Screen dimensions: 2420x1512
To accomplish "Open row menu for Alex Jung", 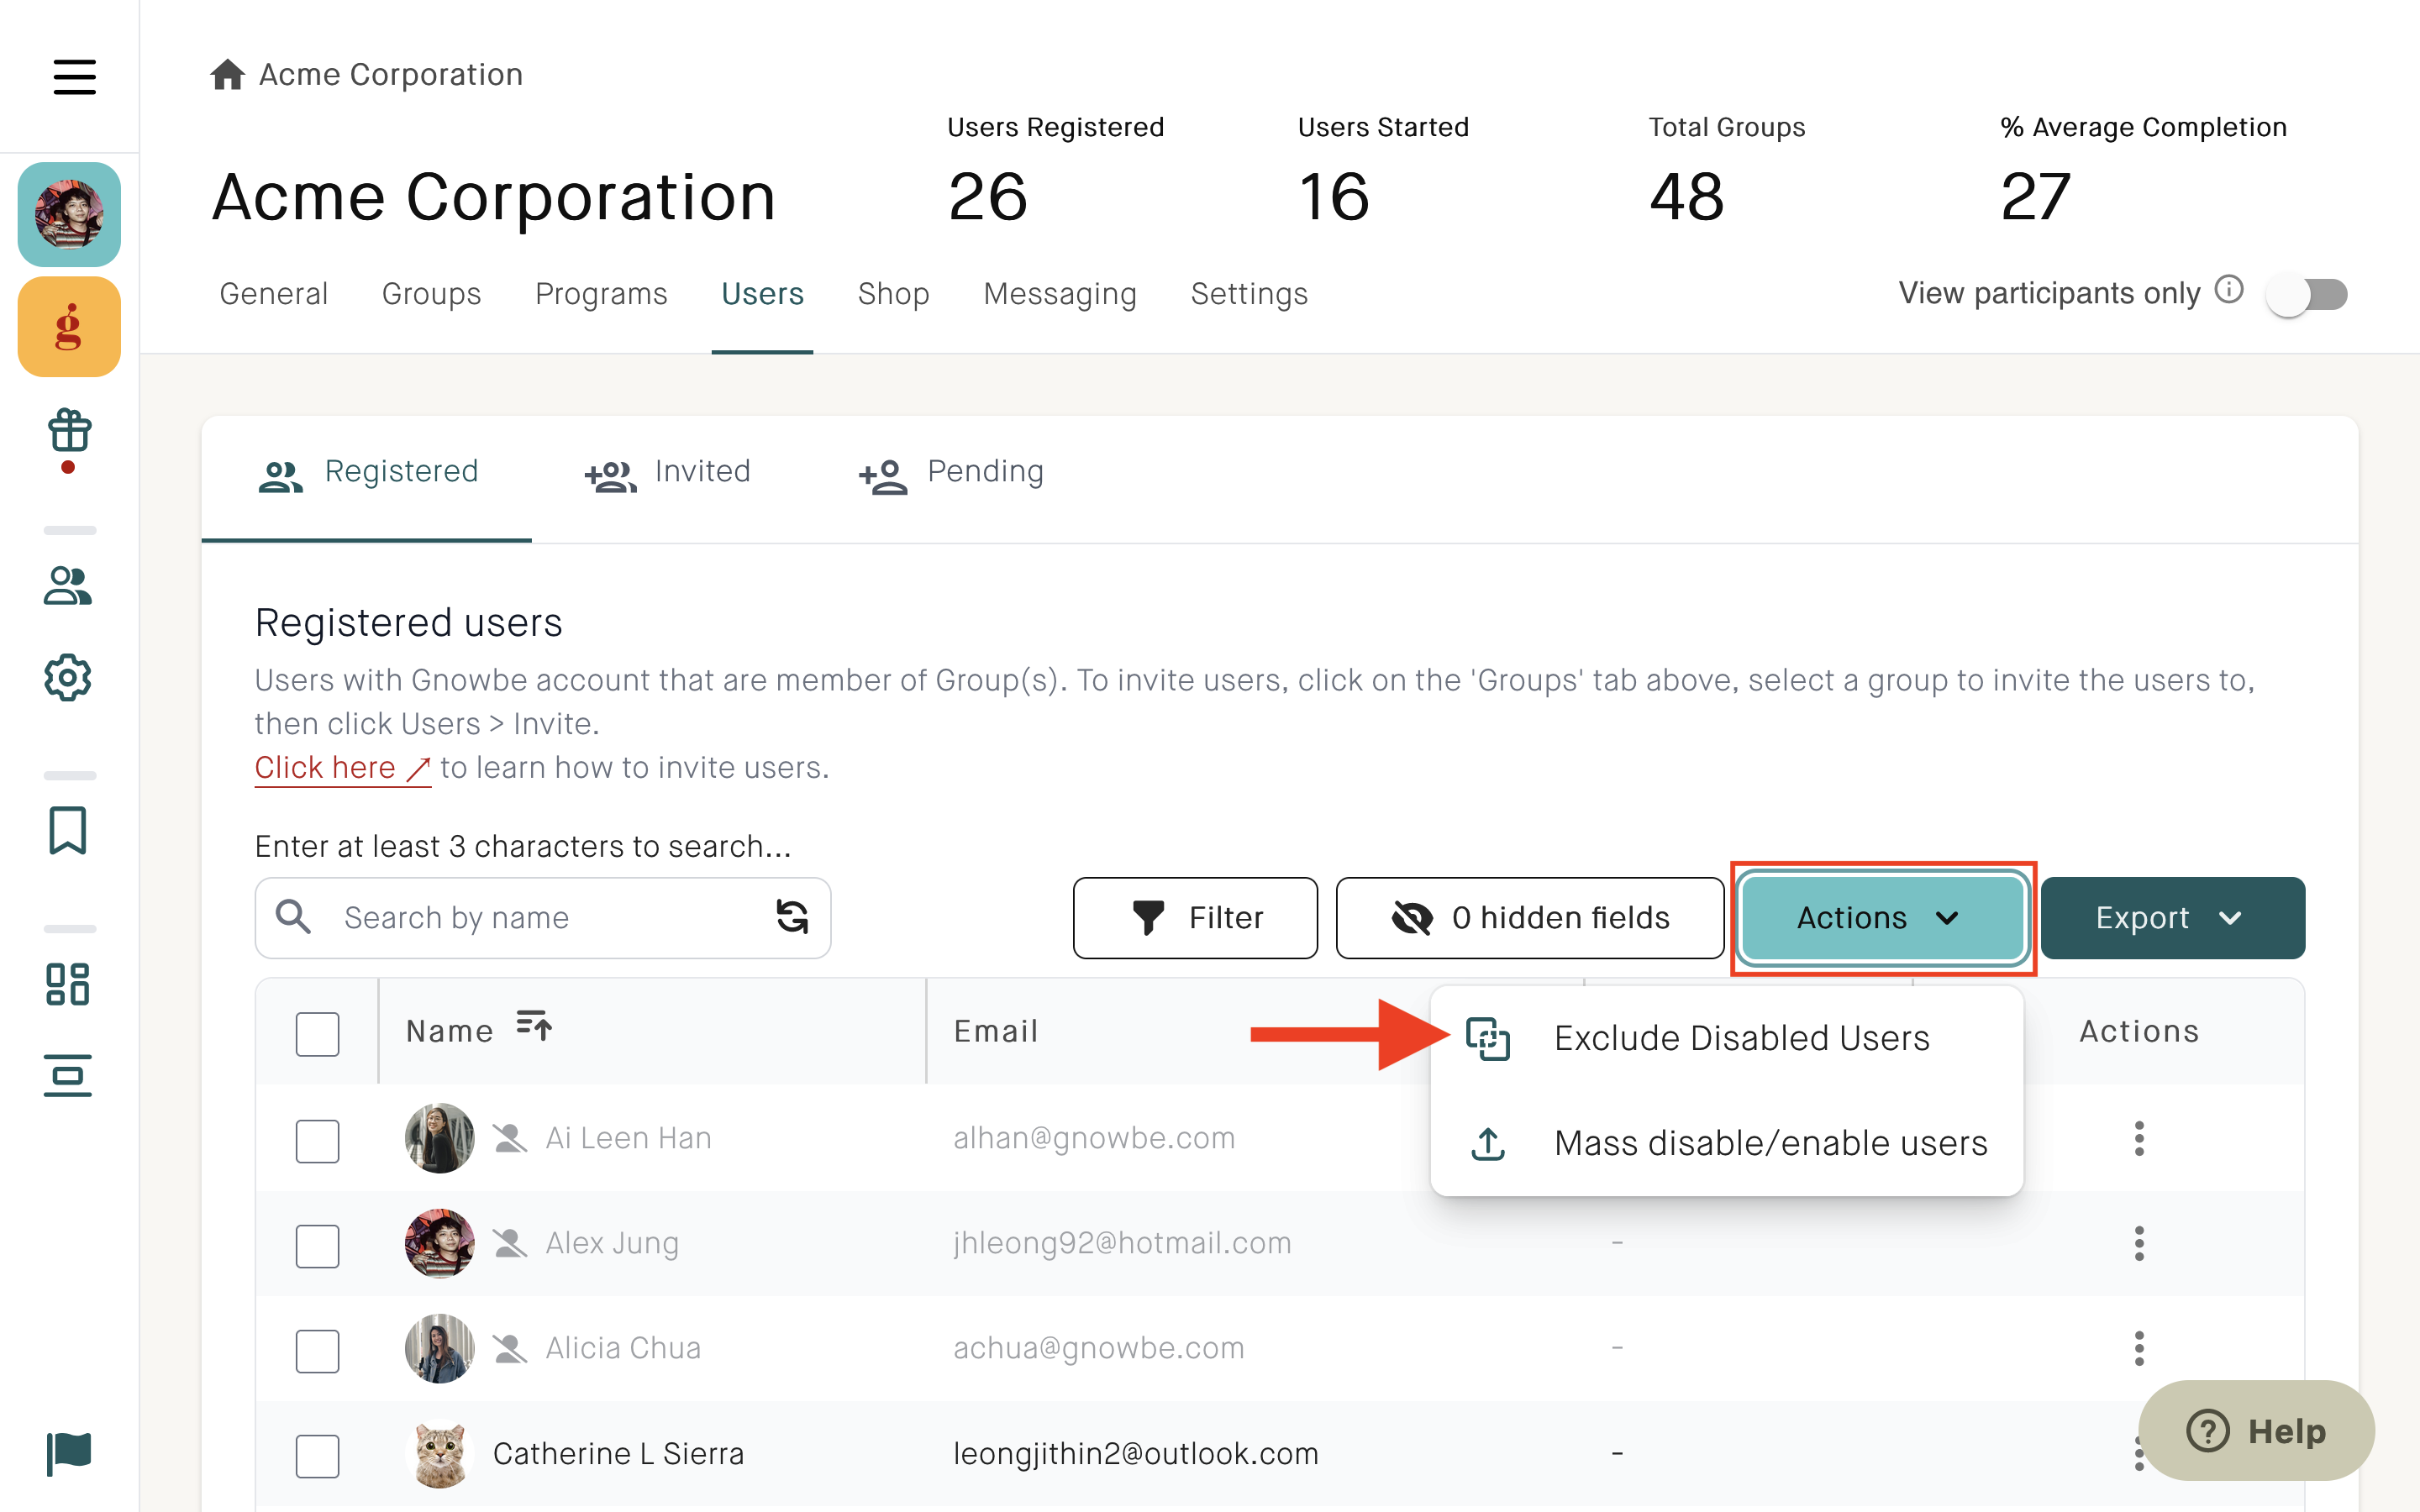I will (2139, 1243).
